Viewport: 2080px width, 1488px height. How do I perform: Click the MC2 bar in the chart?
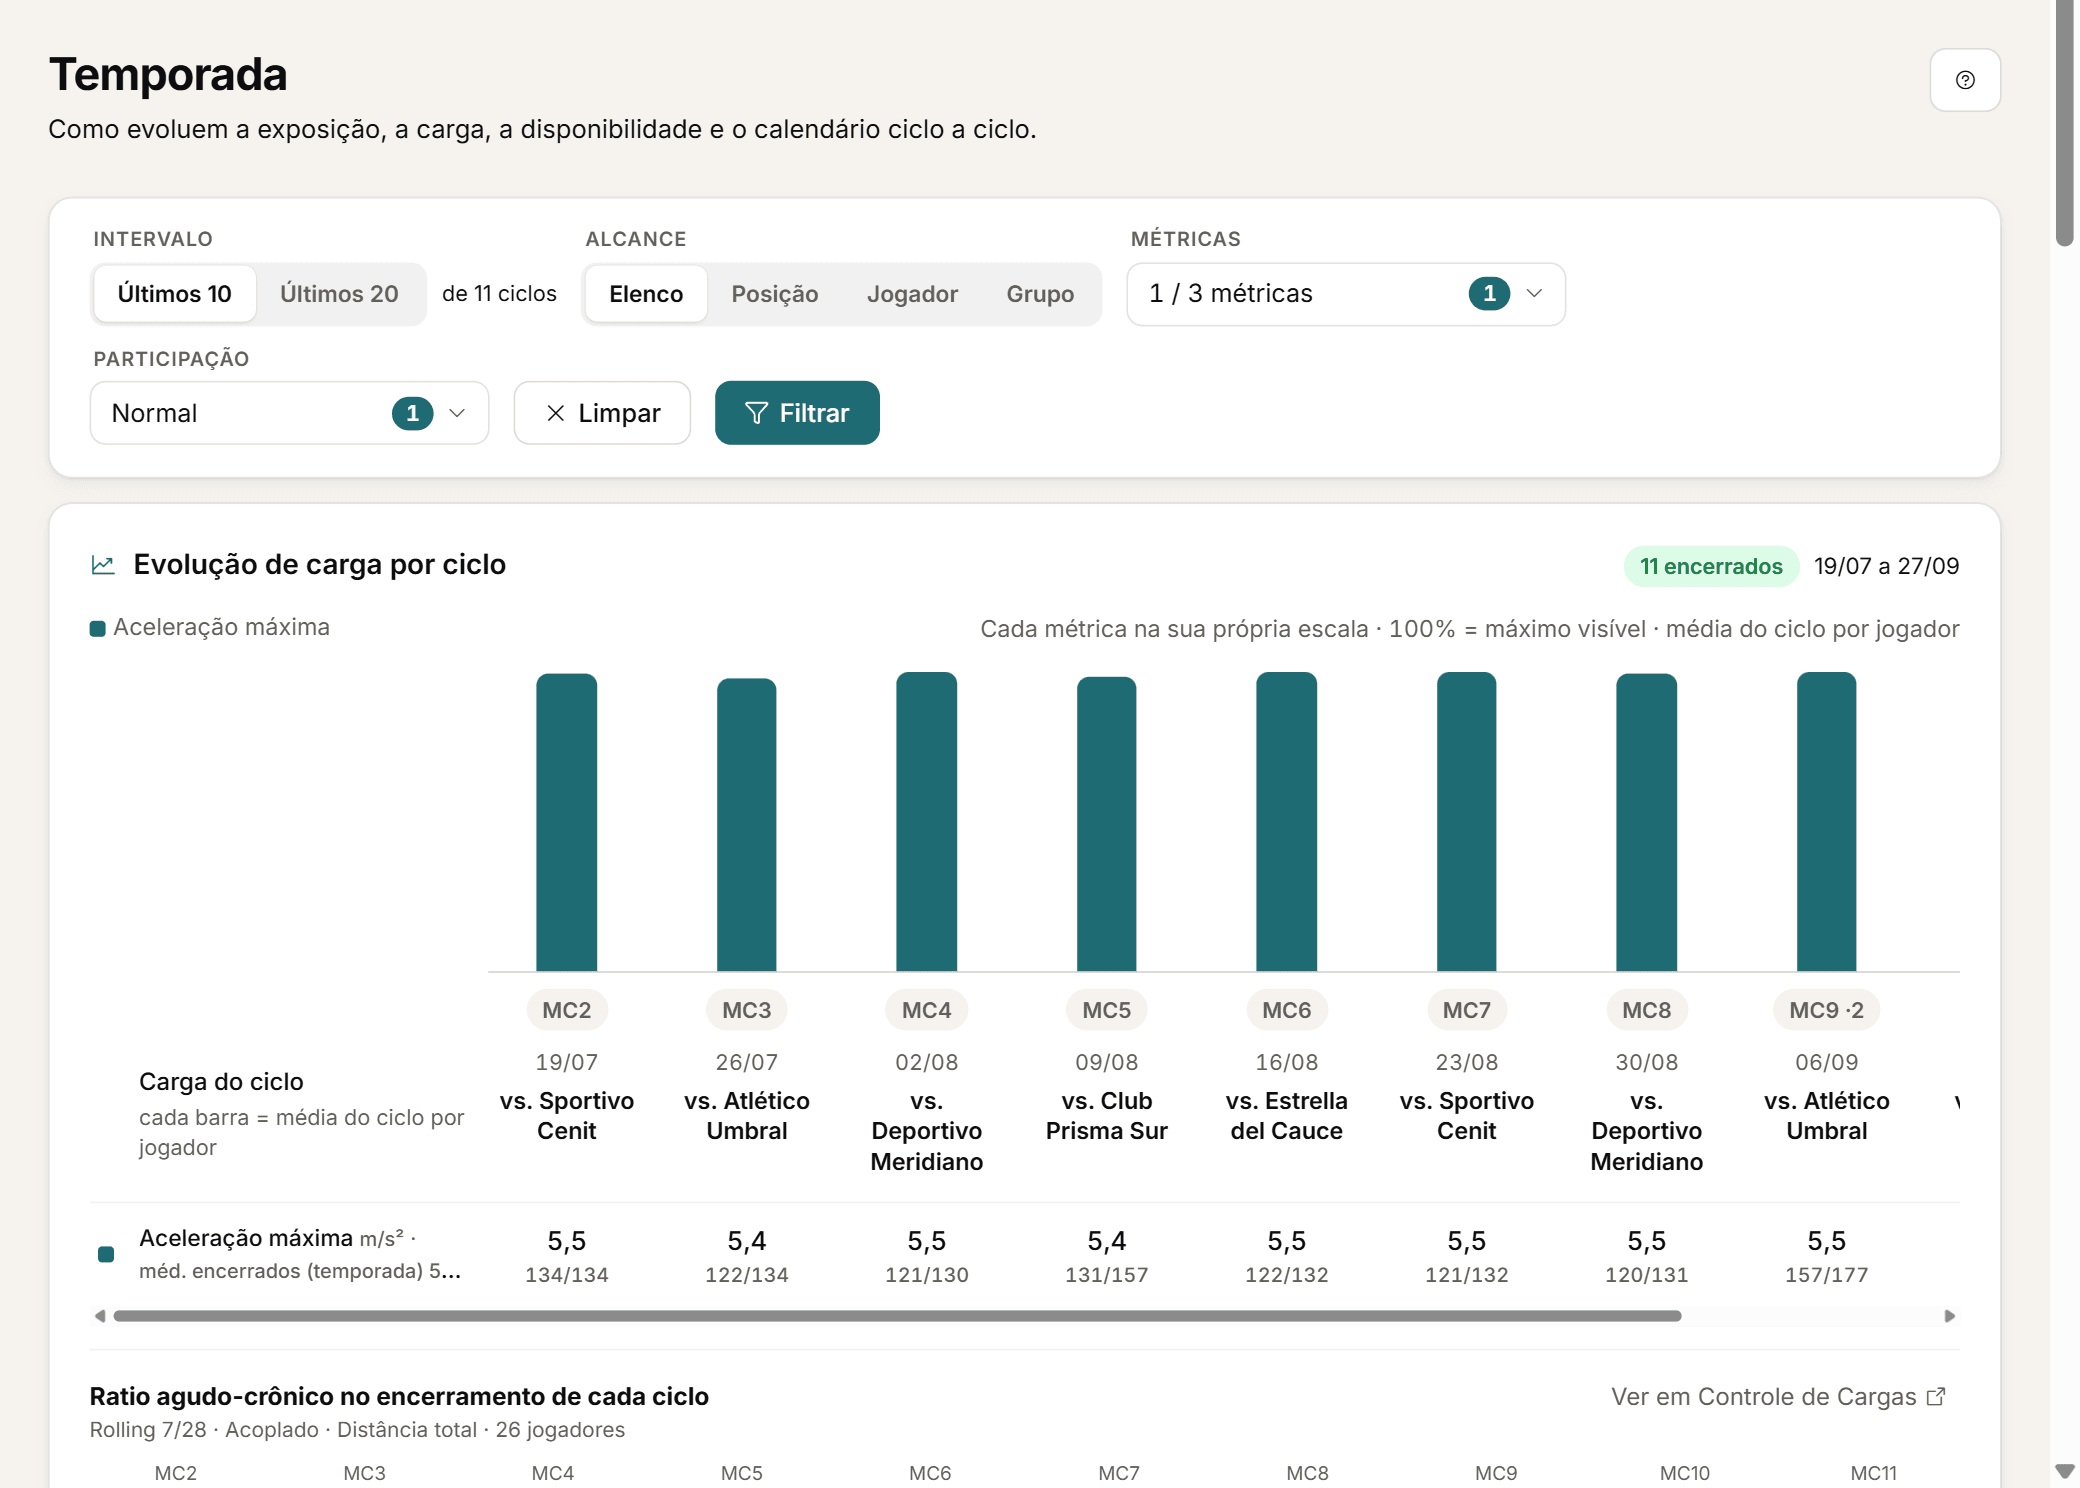click(567, 822)
